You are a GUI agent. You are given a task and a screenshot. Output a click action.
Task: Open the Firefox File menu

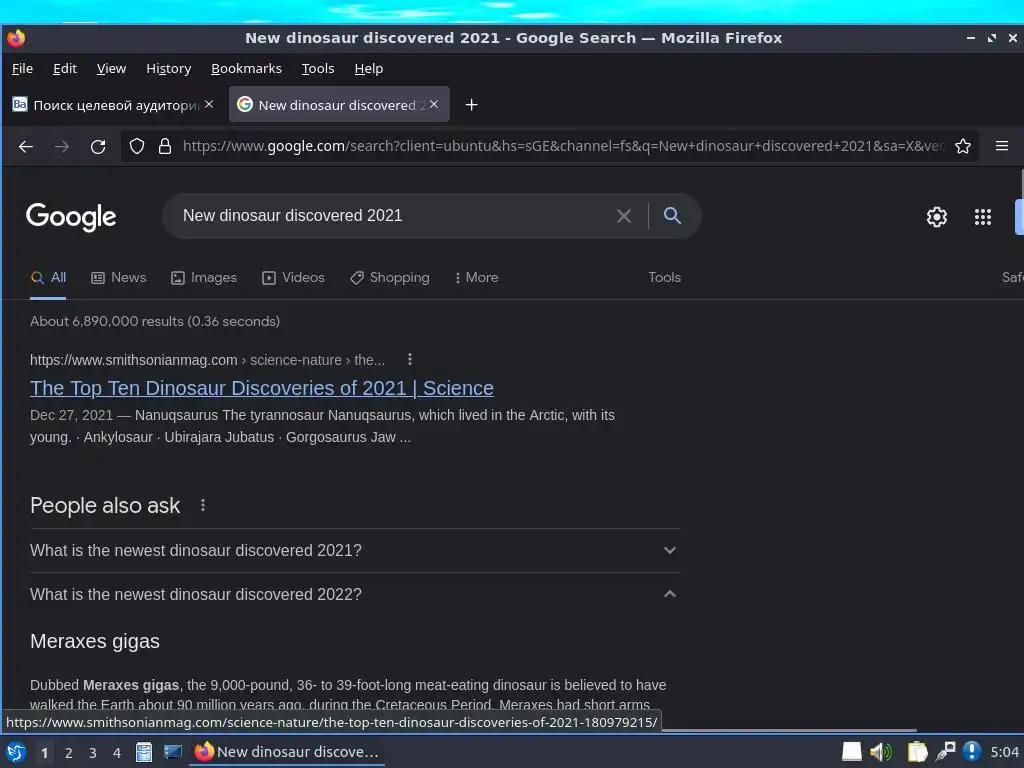[22, 69]
